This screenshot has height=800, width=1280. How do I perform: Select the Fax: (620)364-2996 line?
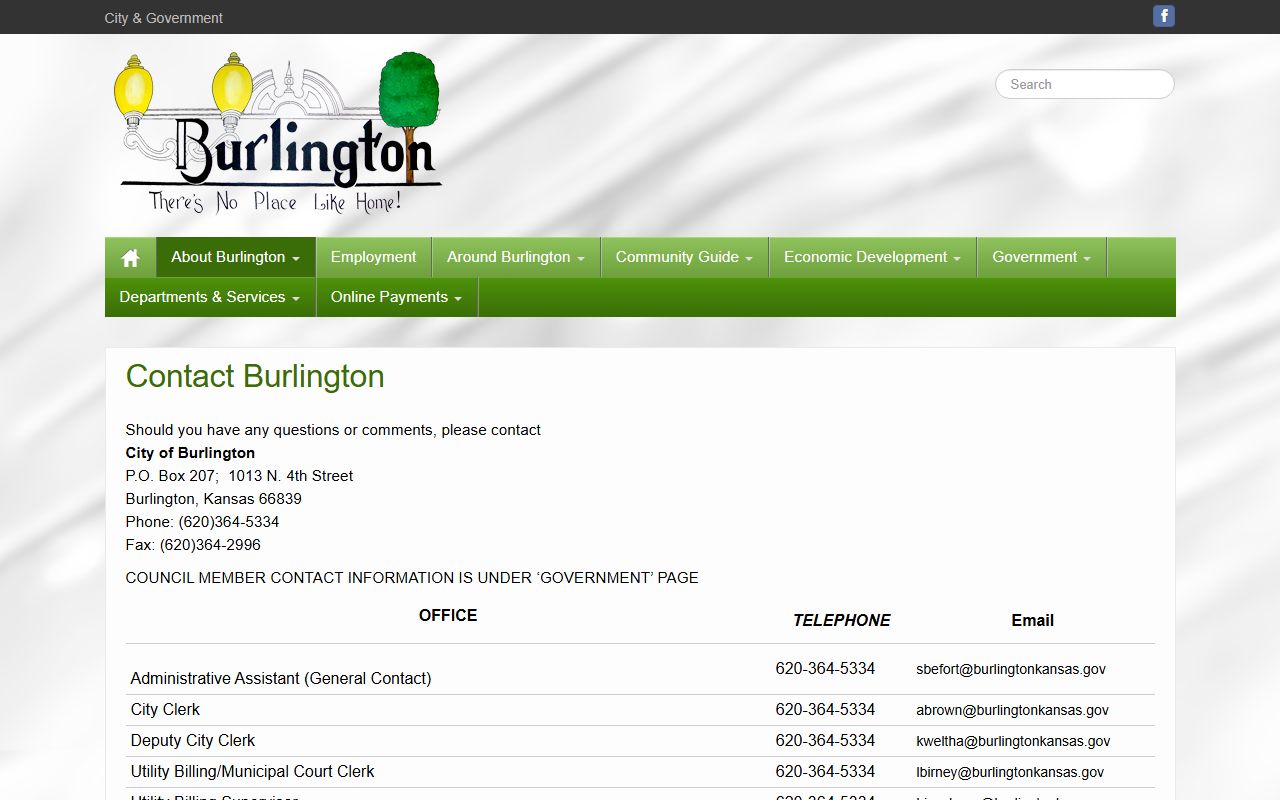click(x=193, y=545)
